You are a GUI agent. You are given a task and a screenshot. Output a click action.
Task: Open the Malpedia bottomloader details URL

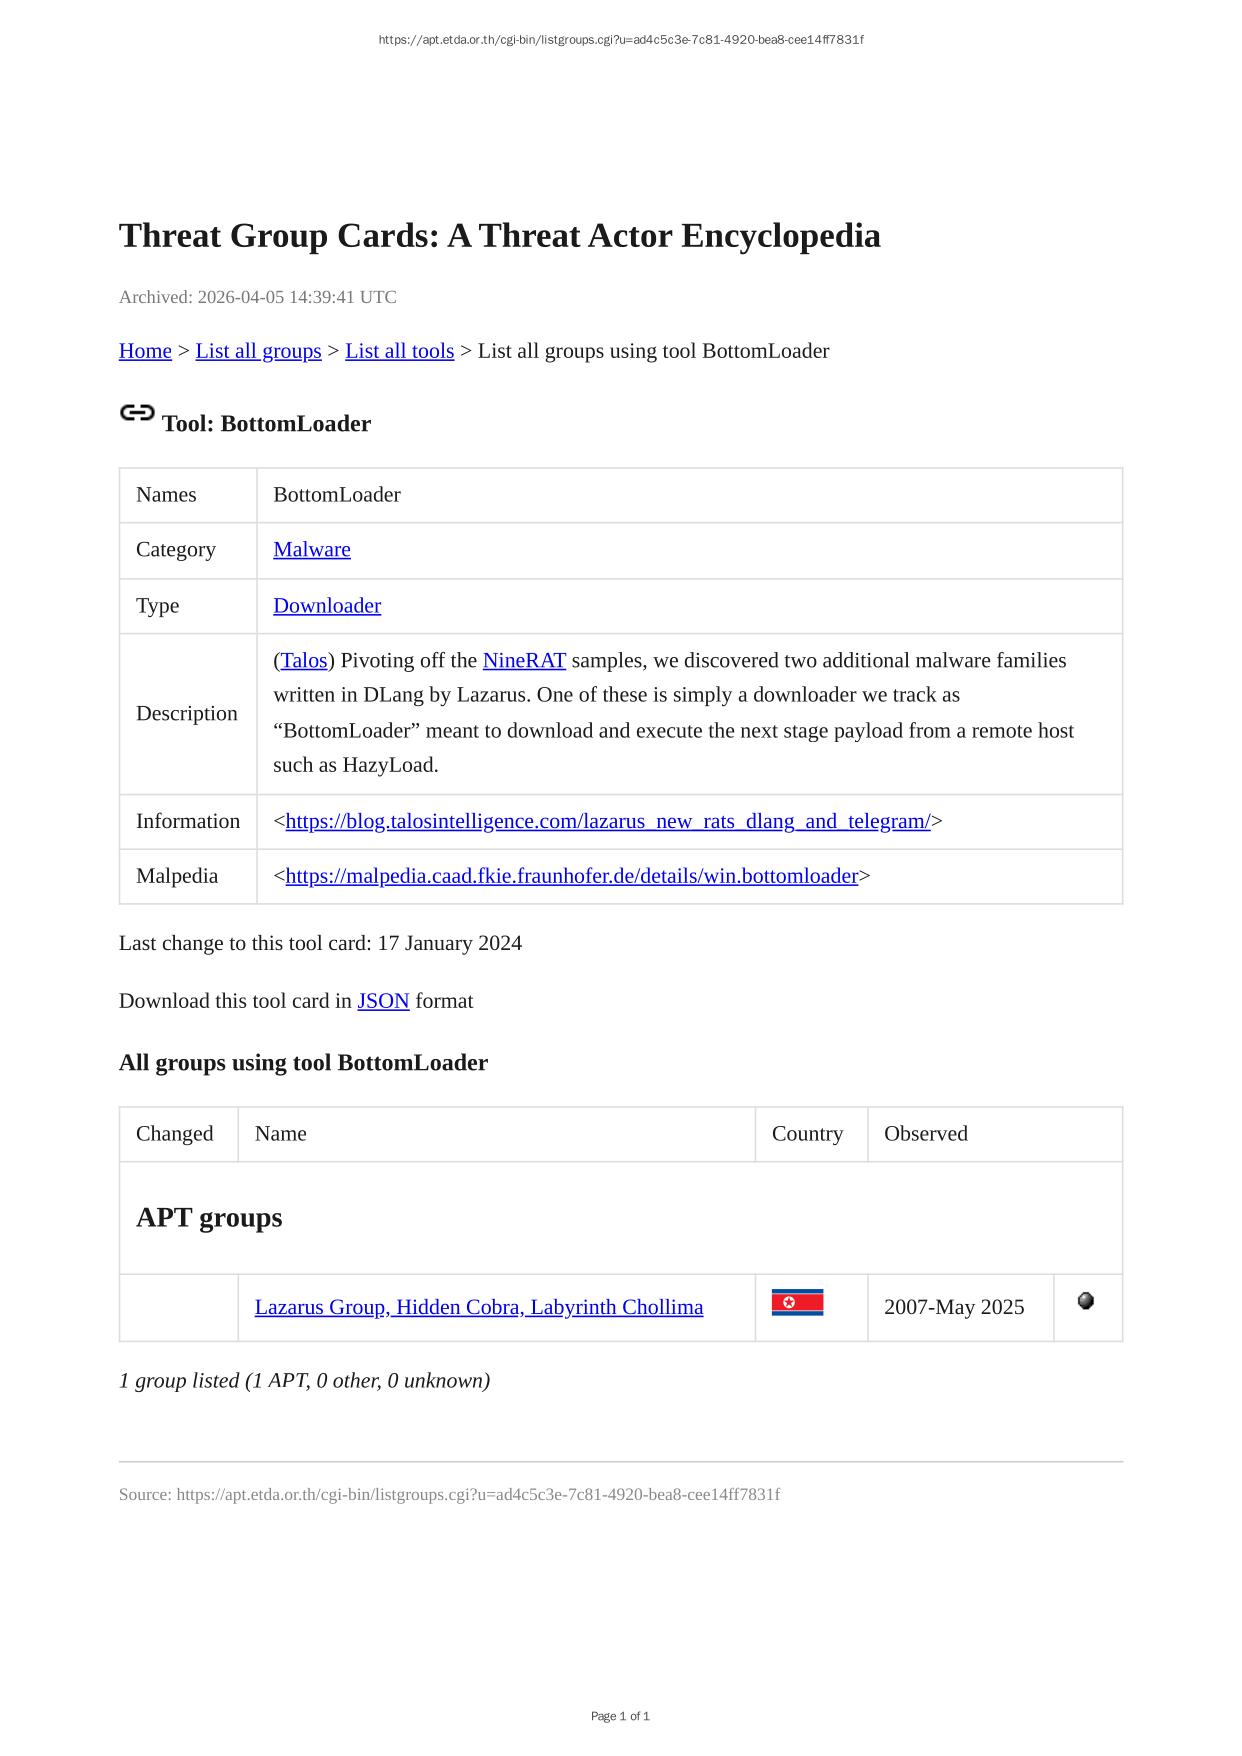pos(572,876)
